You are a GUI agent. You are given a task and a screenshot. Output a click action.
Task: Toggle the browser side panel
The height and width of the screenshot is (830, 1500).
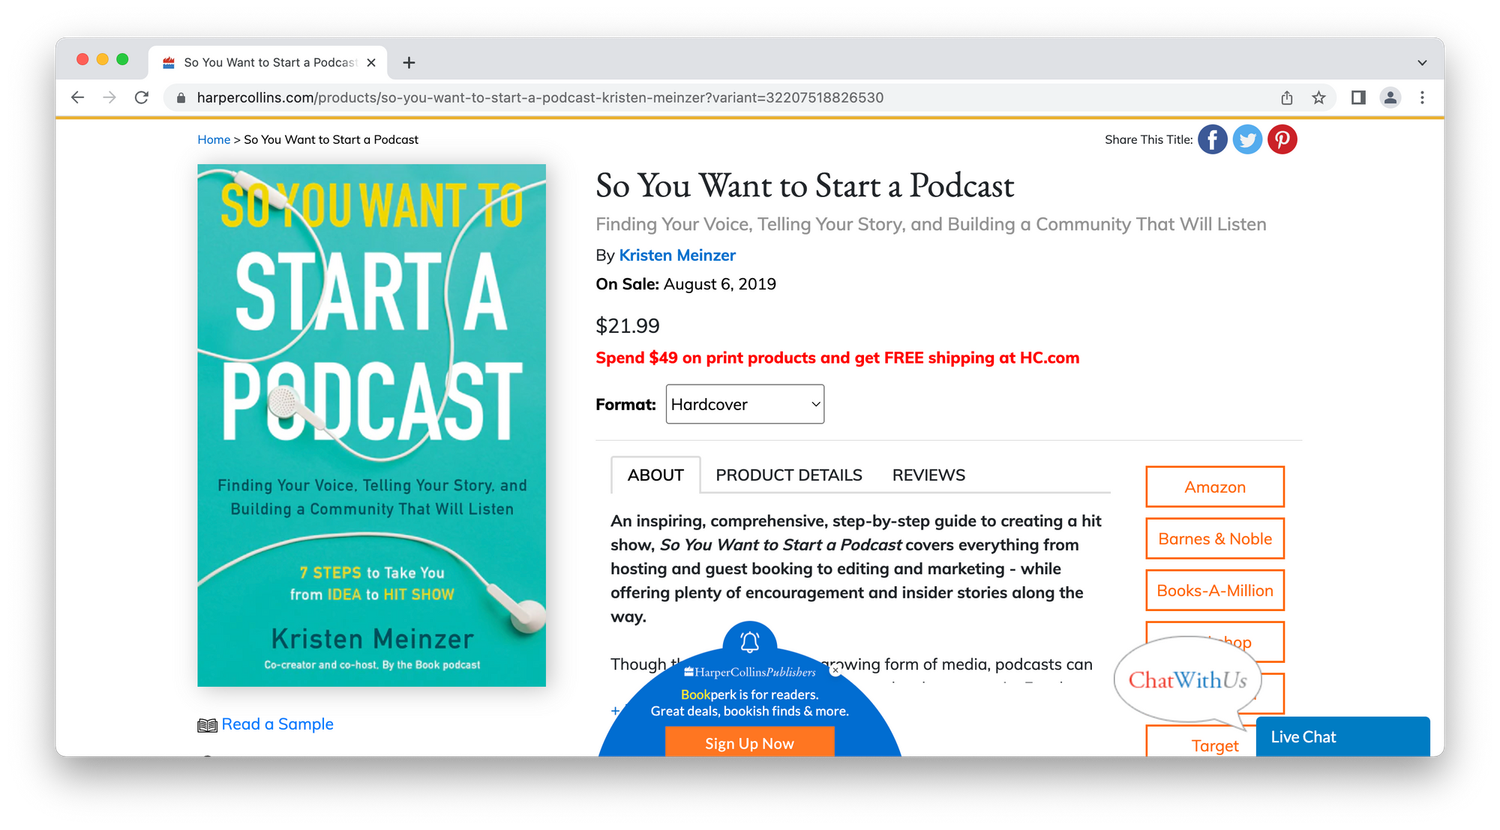[x=1358, y=97]
